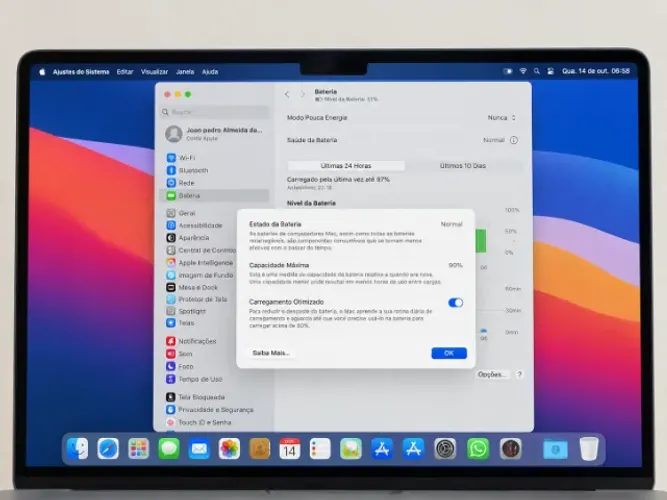Open the Ajustes do Sistema menu

pyautogui.click(x=81, y=72)
